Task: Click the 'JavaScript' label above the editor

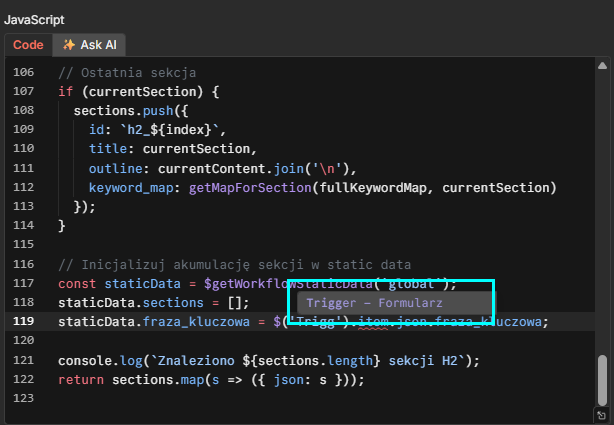Action: pyautogui.click(x=34, y=20)
